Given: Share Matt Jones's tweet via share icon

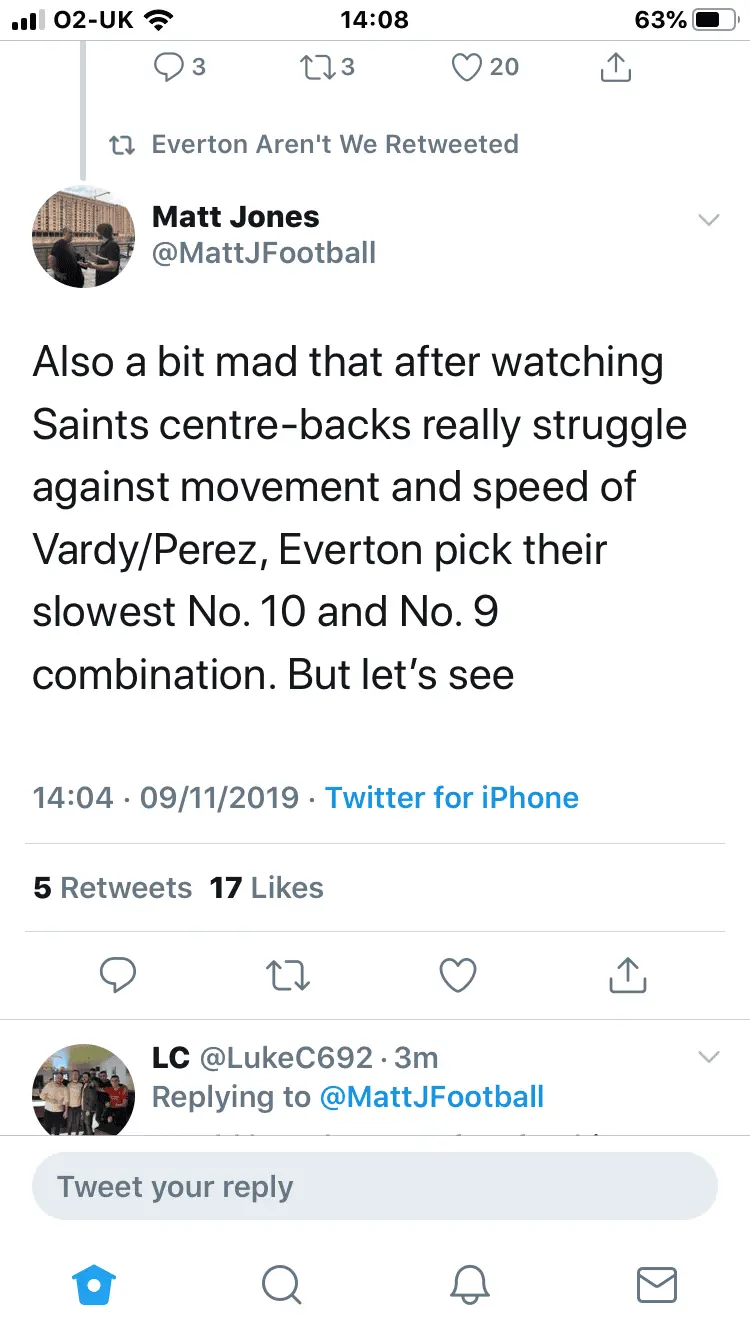Looking at the screenshot, I should point(628,975).
